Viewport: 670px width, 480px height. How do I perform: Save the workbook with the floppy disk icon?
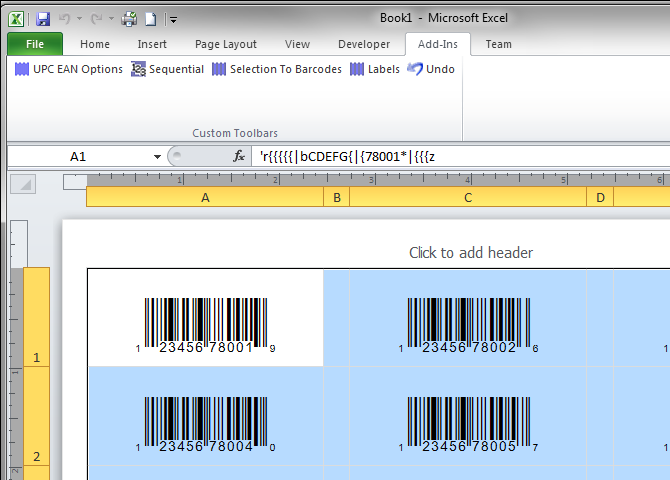point(43,19)
